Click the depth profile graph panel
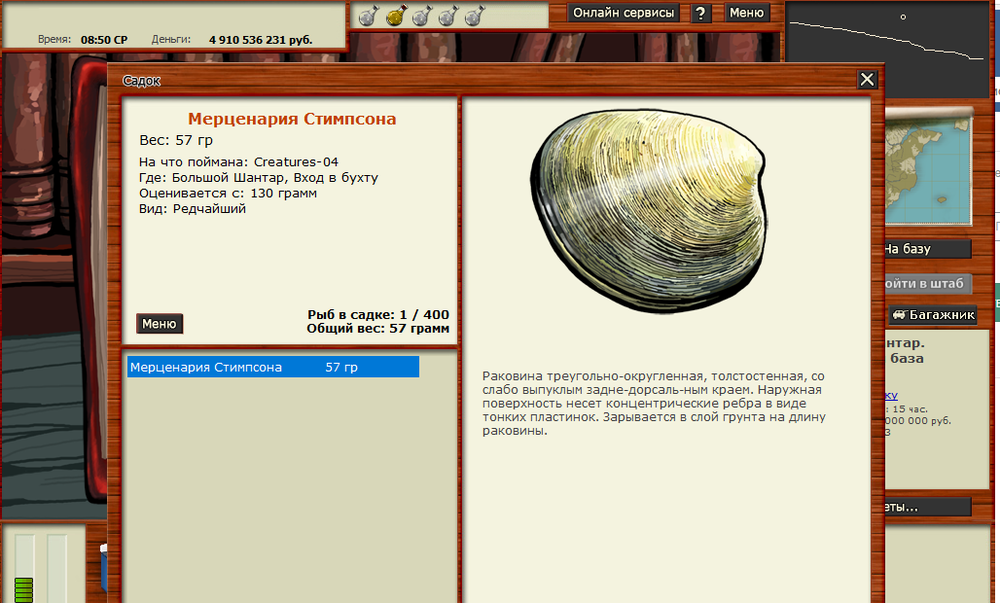 tap(890, 45)
